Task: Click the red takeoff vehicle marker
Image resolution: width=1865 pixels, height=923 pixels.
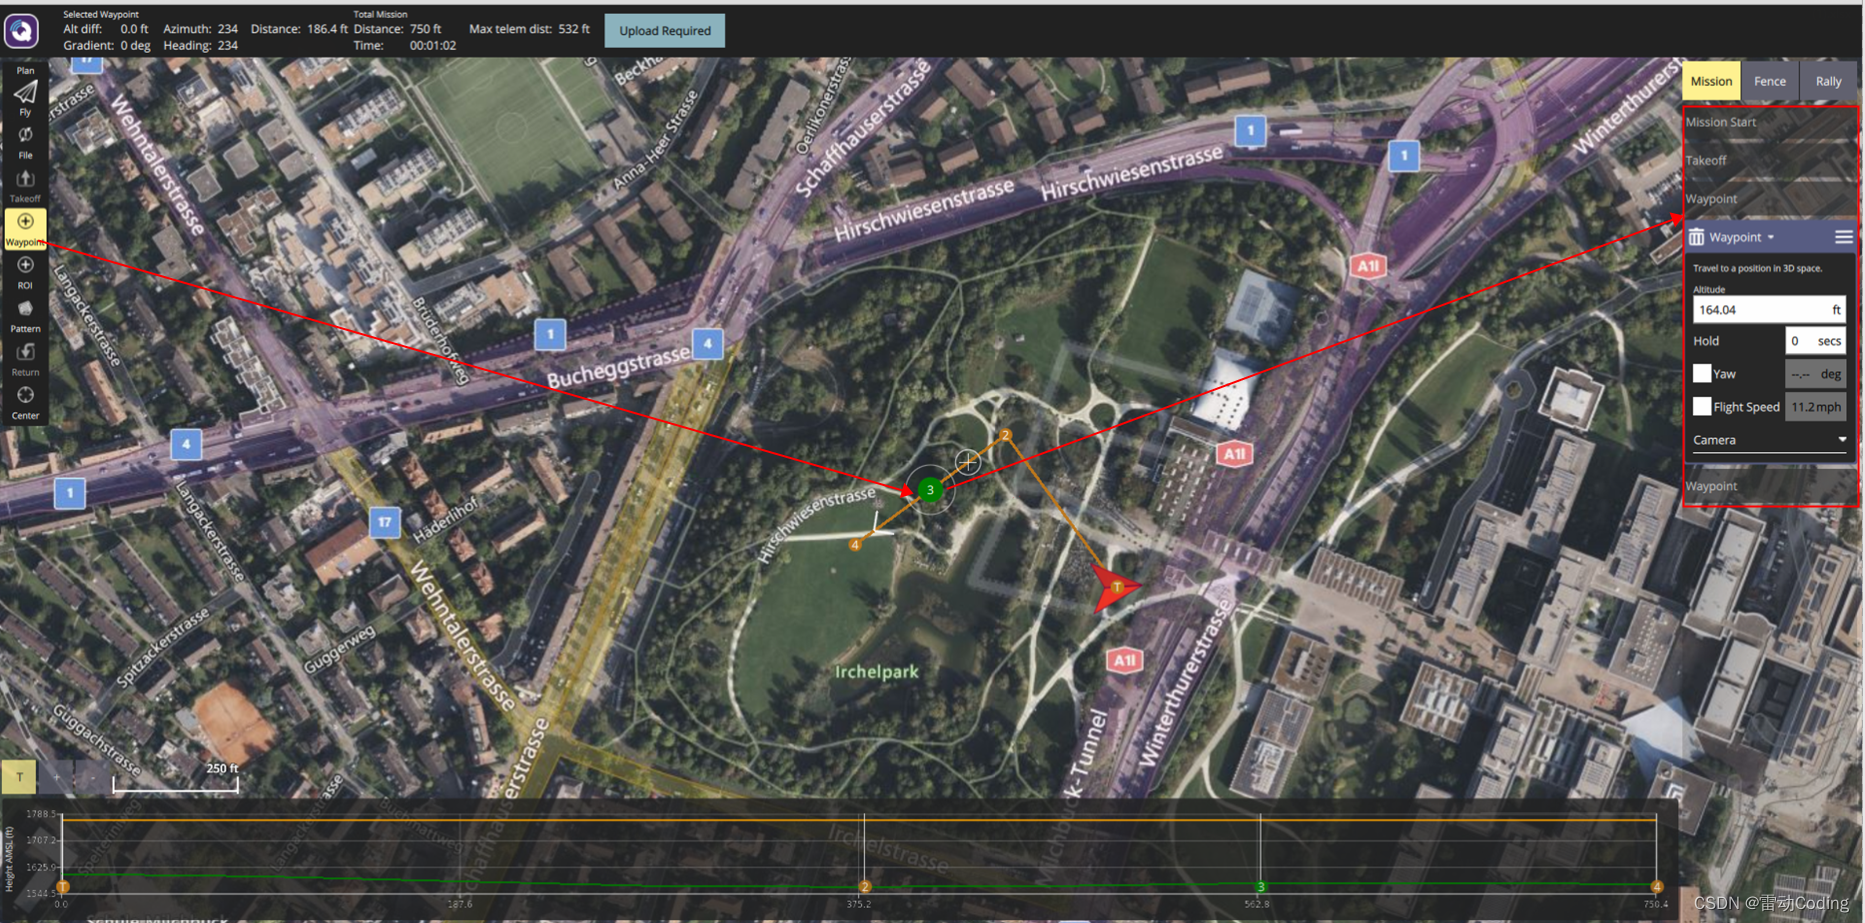Action: pyautogui.click(x=1115, y=587)
